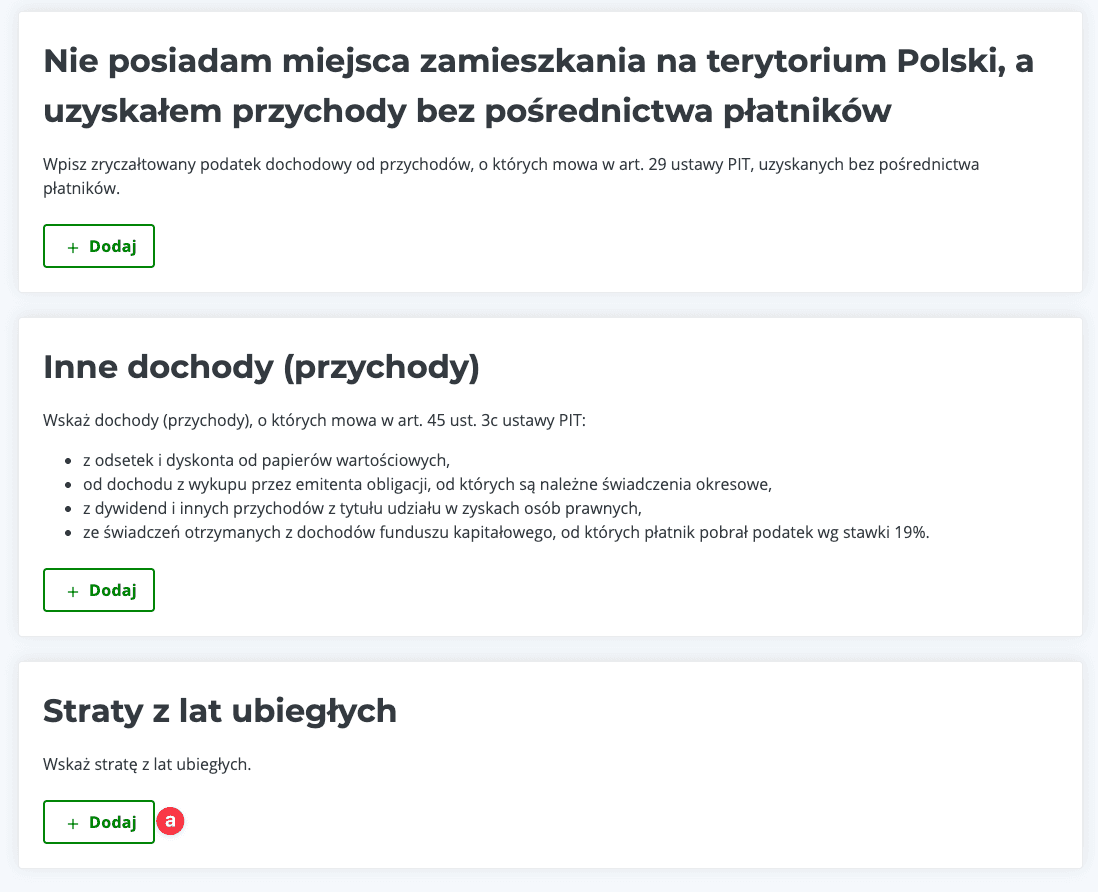Click Dodaj under Straty z lat ubiegłych
The image size is (1098, 892).
(x=99, y=821)
